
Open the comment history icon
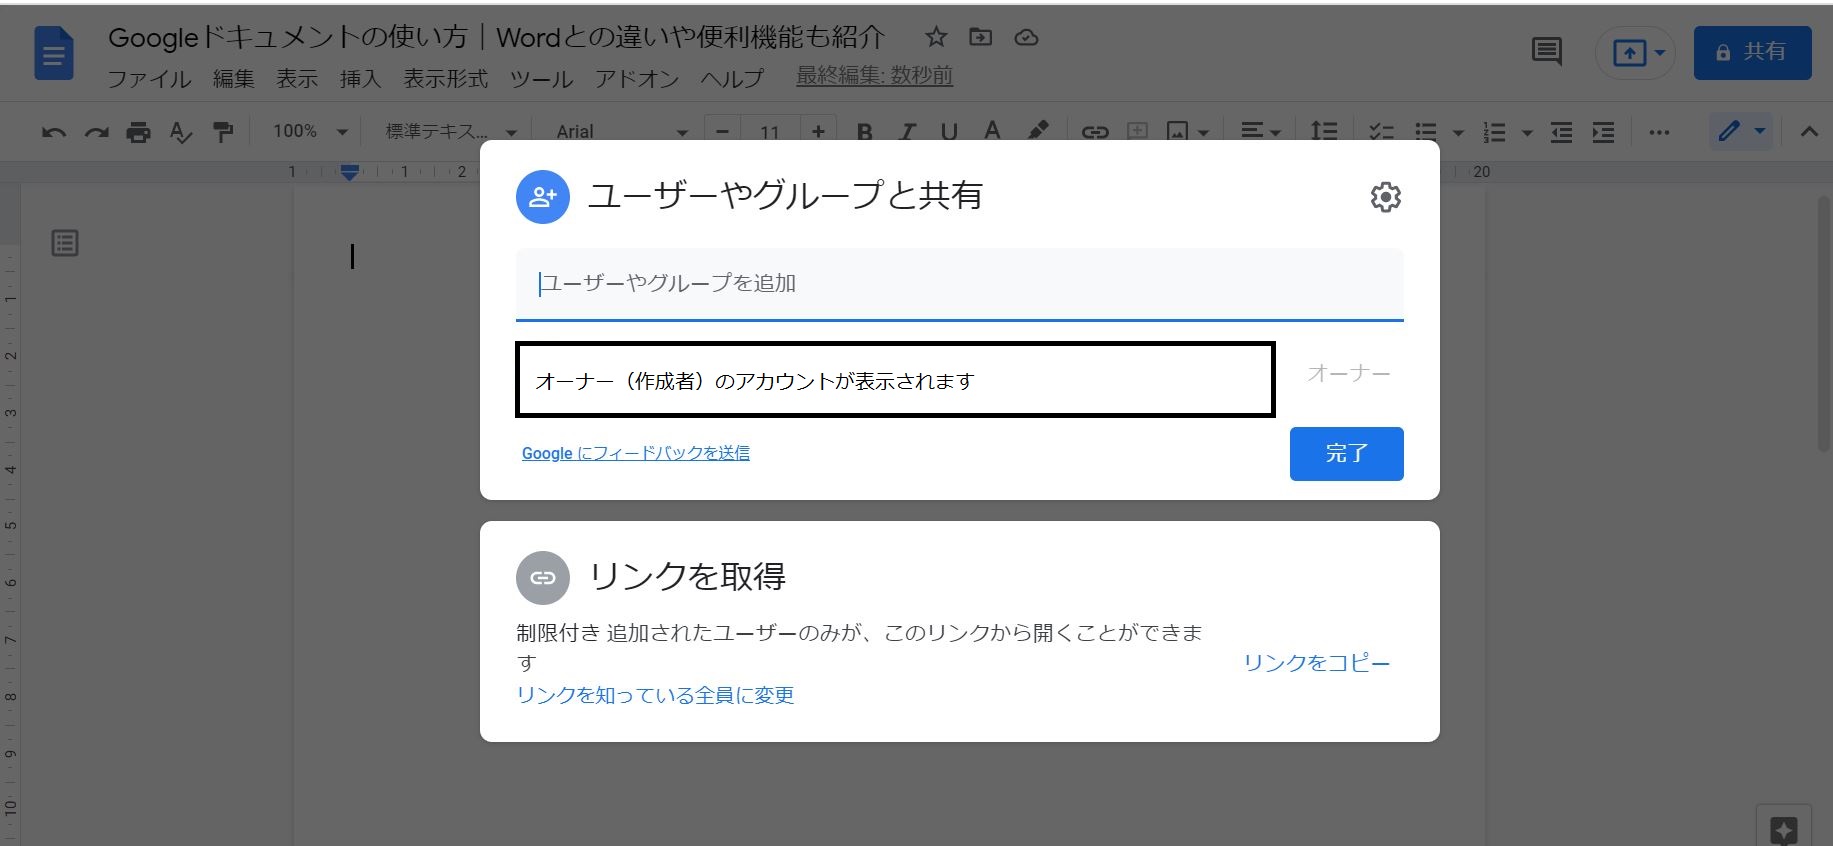[x=1547, y=52]
